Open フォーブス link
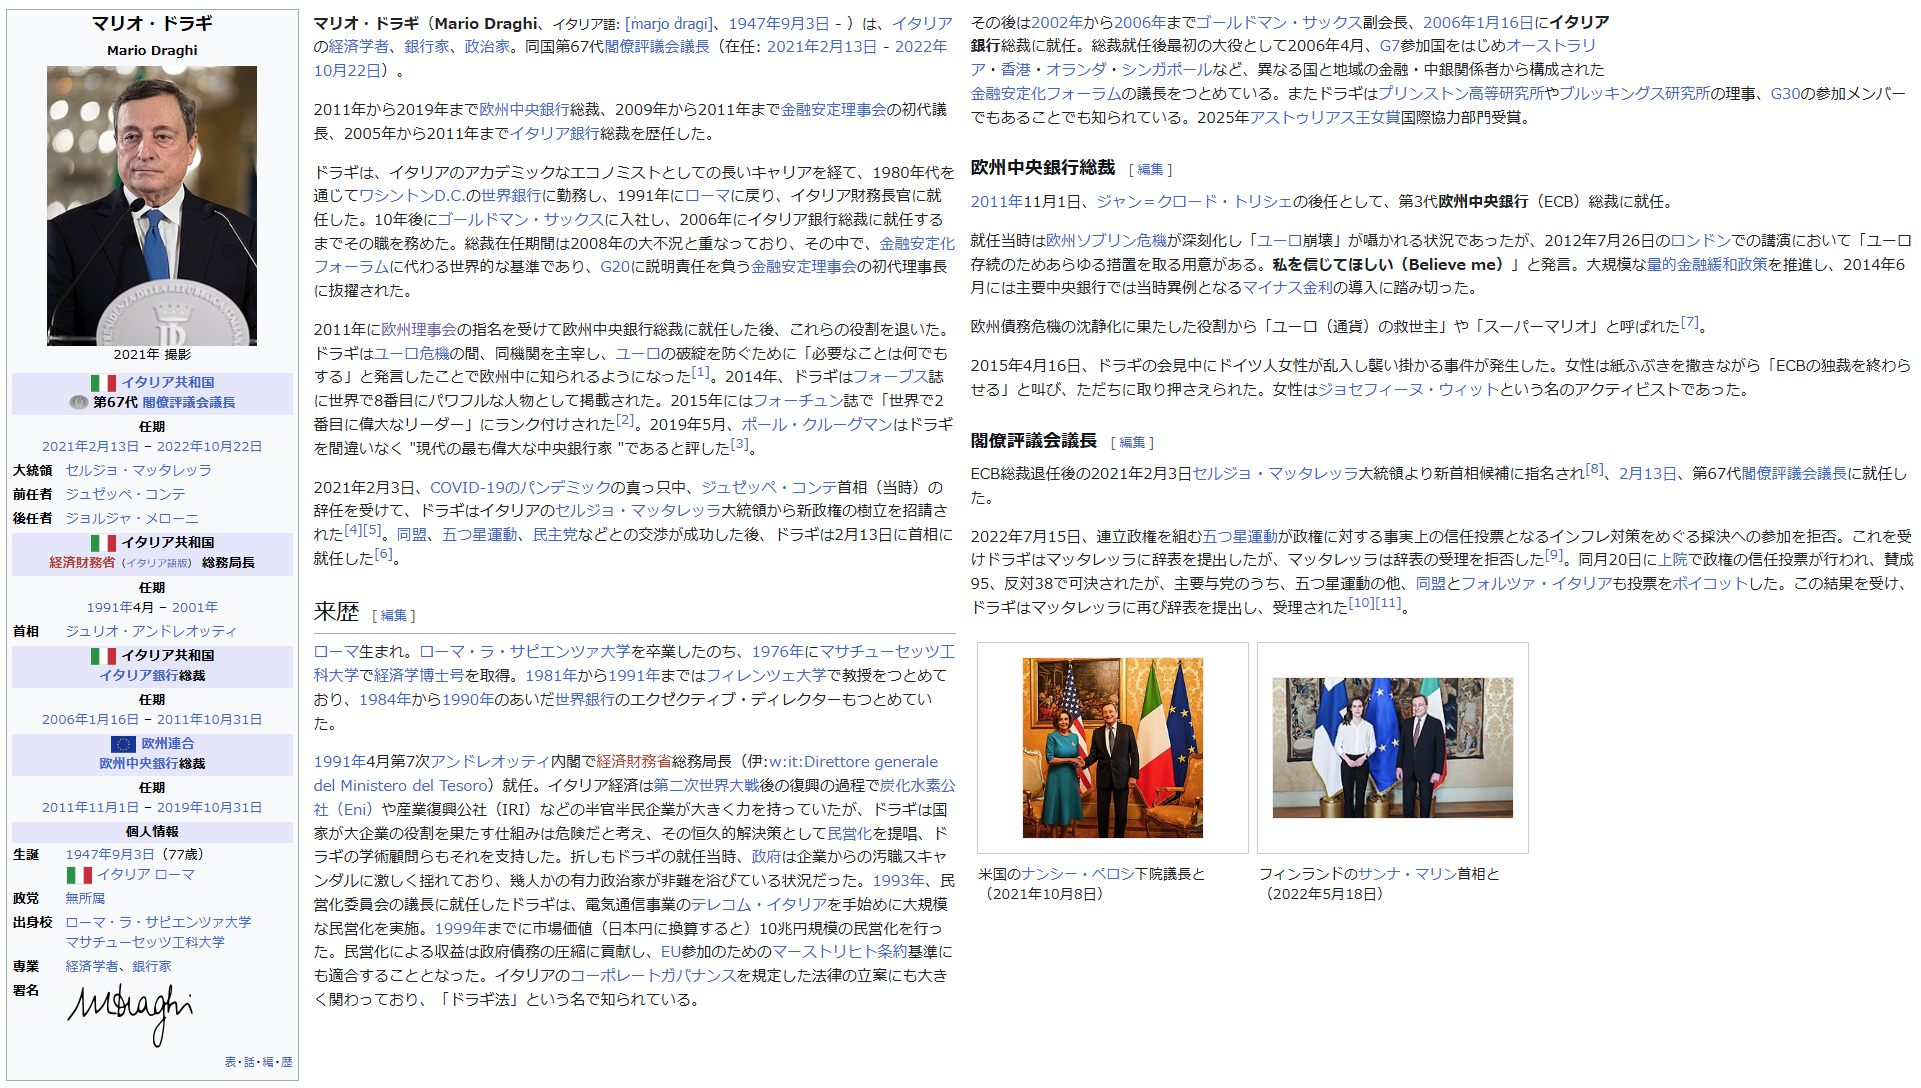This screenshot has height=1088, width=1921. click(x=890, y=377)
